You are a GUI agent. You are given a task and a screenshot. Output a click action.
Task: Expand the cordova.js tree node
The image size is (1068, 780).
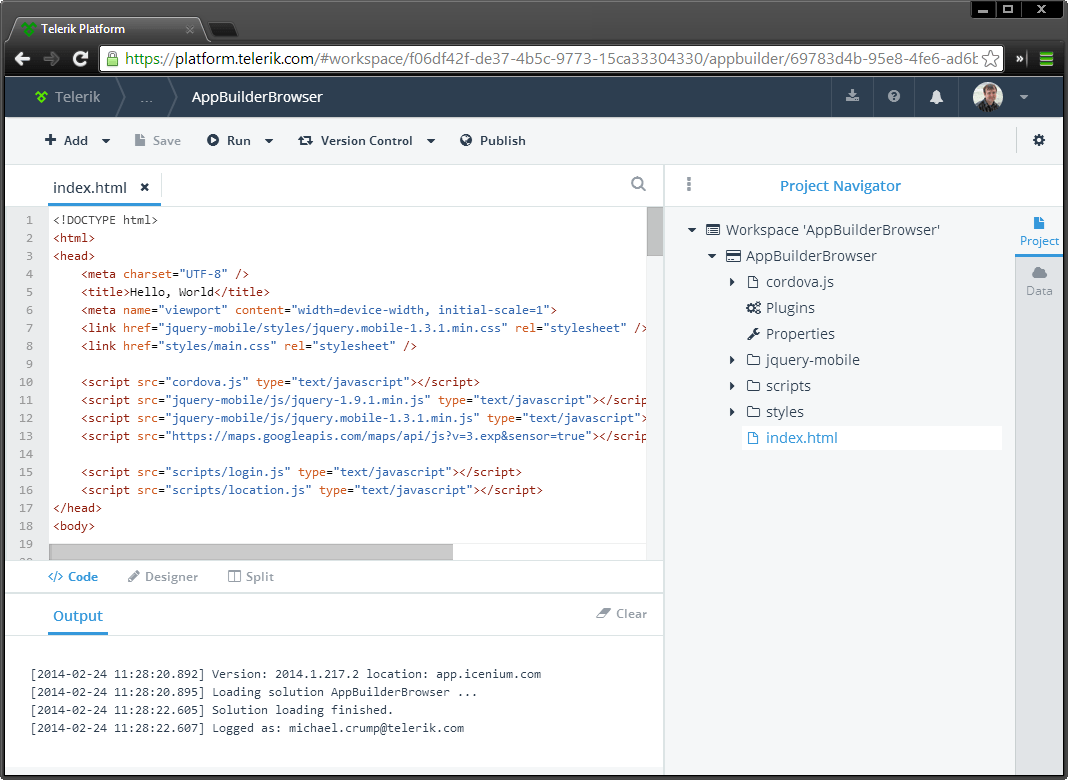coord(732,282)
